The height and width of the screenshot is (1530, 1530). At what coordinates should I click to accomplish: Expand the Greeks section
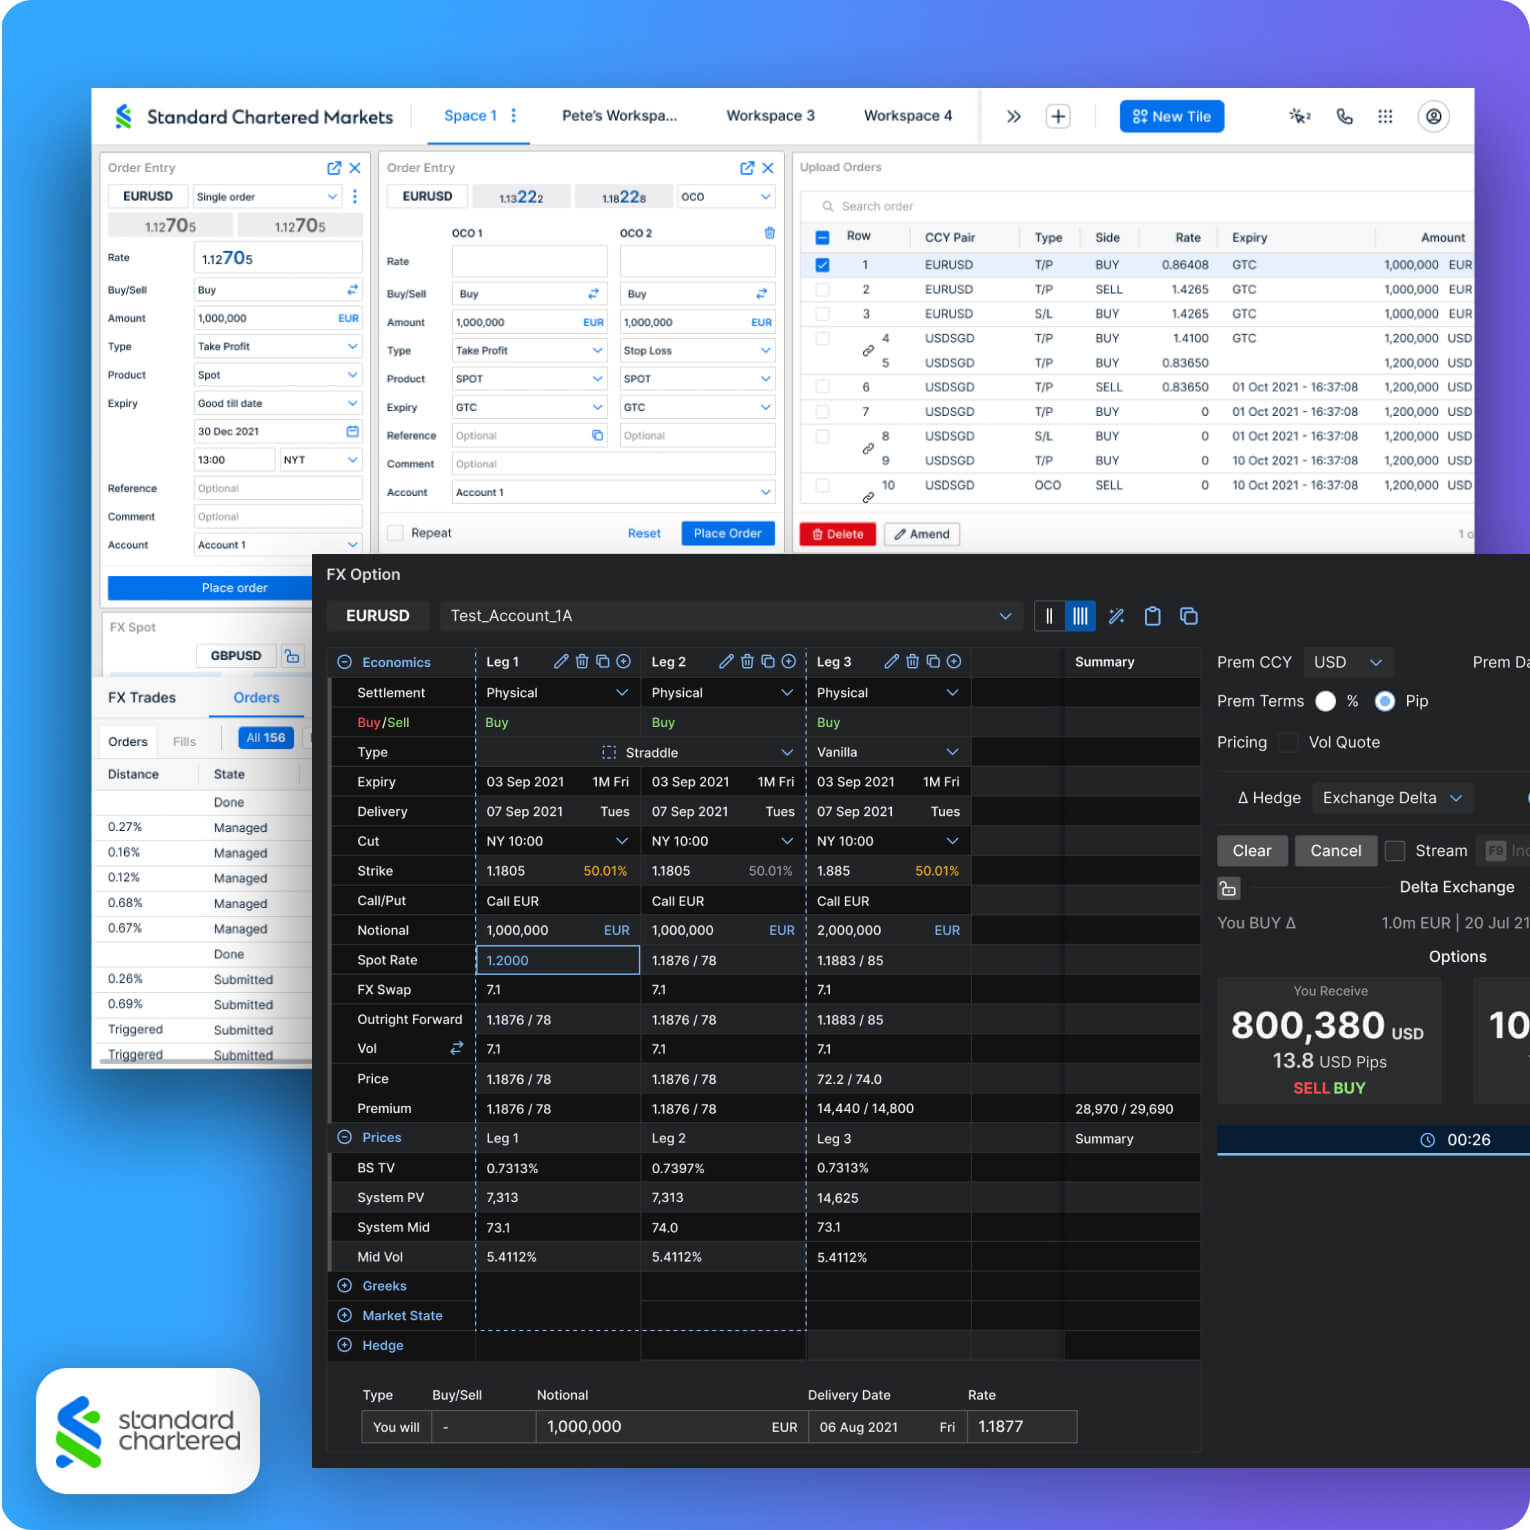click(x=345, y=1286)
